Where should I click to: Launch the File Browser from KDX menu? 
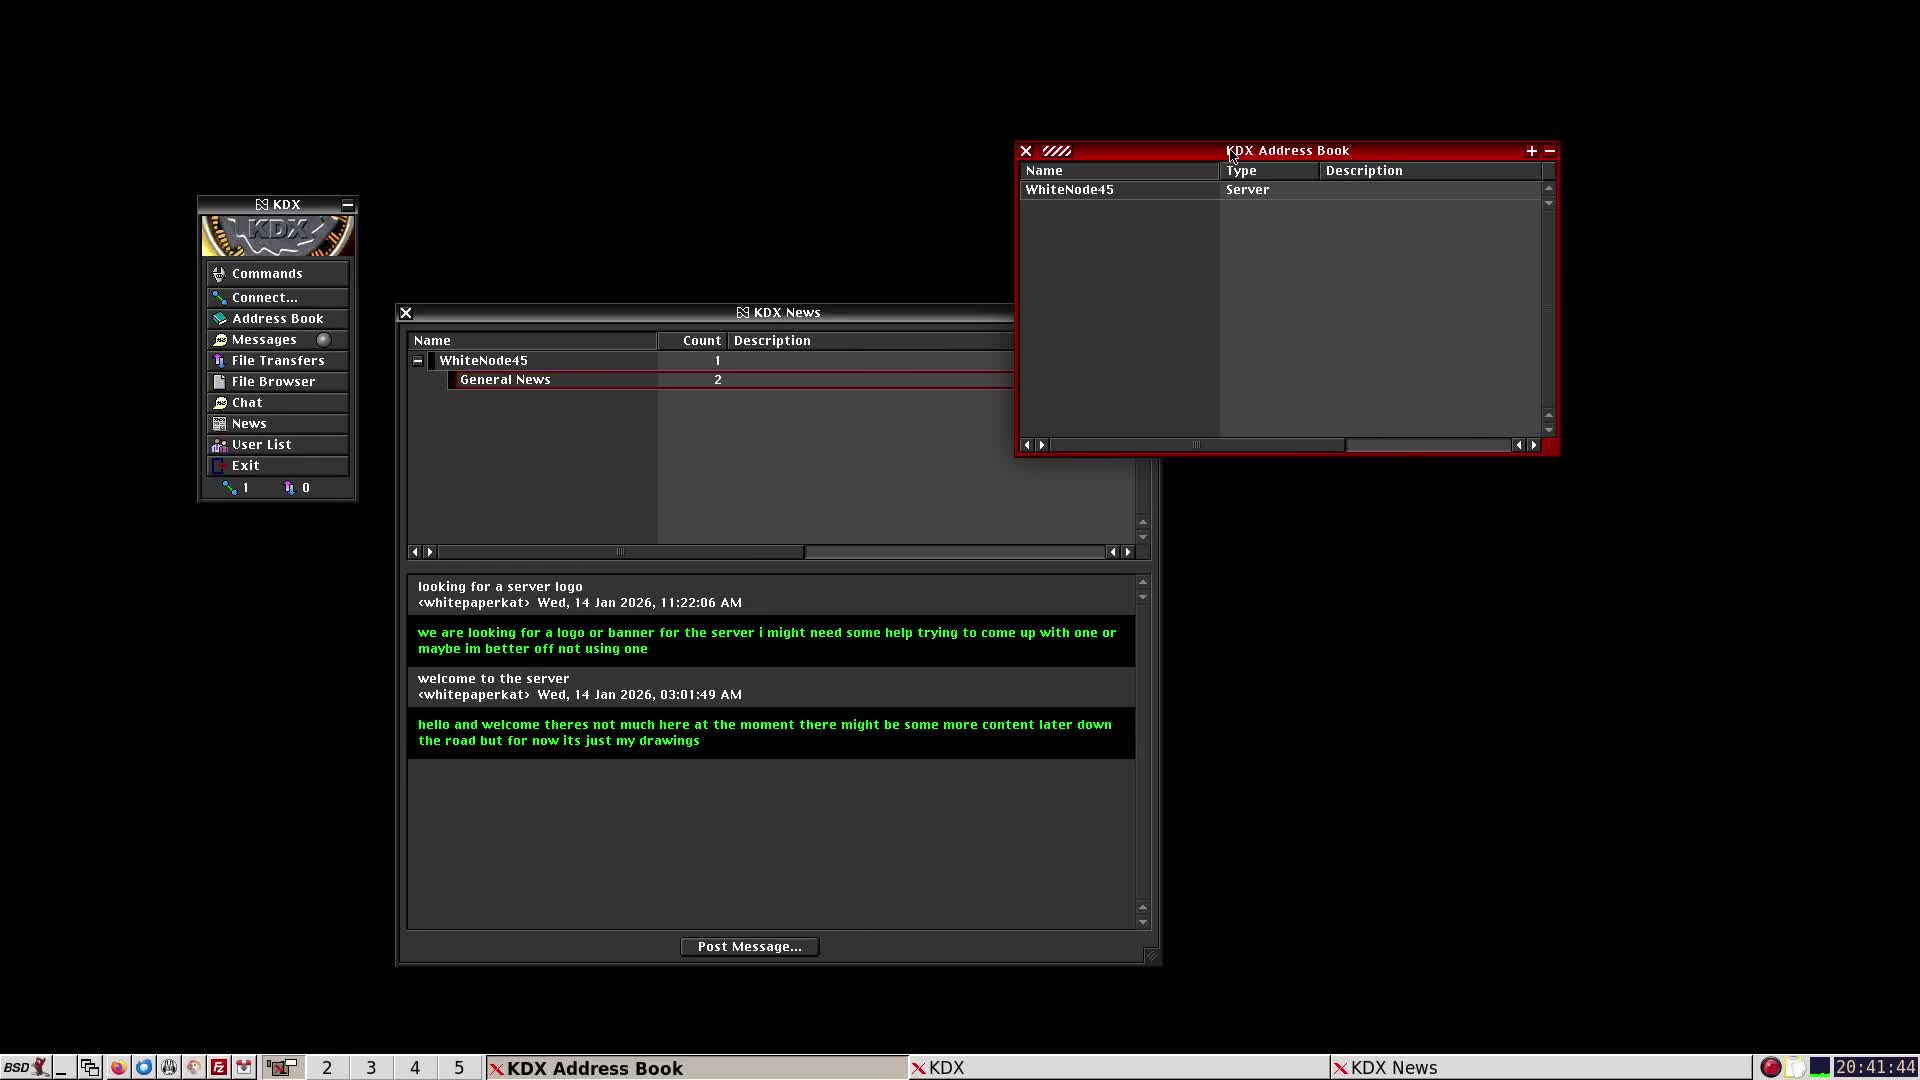[x=272, y=381]
